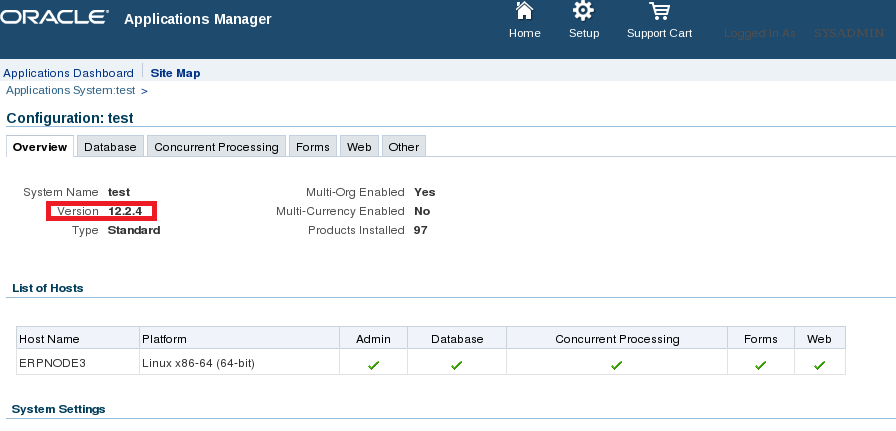
Task: Switch to the Forms tab
Action: pyautogui.click(x=313, y=146)
